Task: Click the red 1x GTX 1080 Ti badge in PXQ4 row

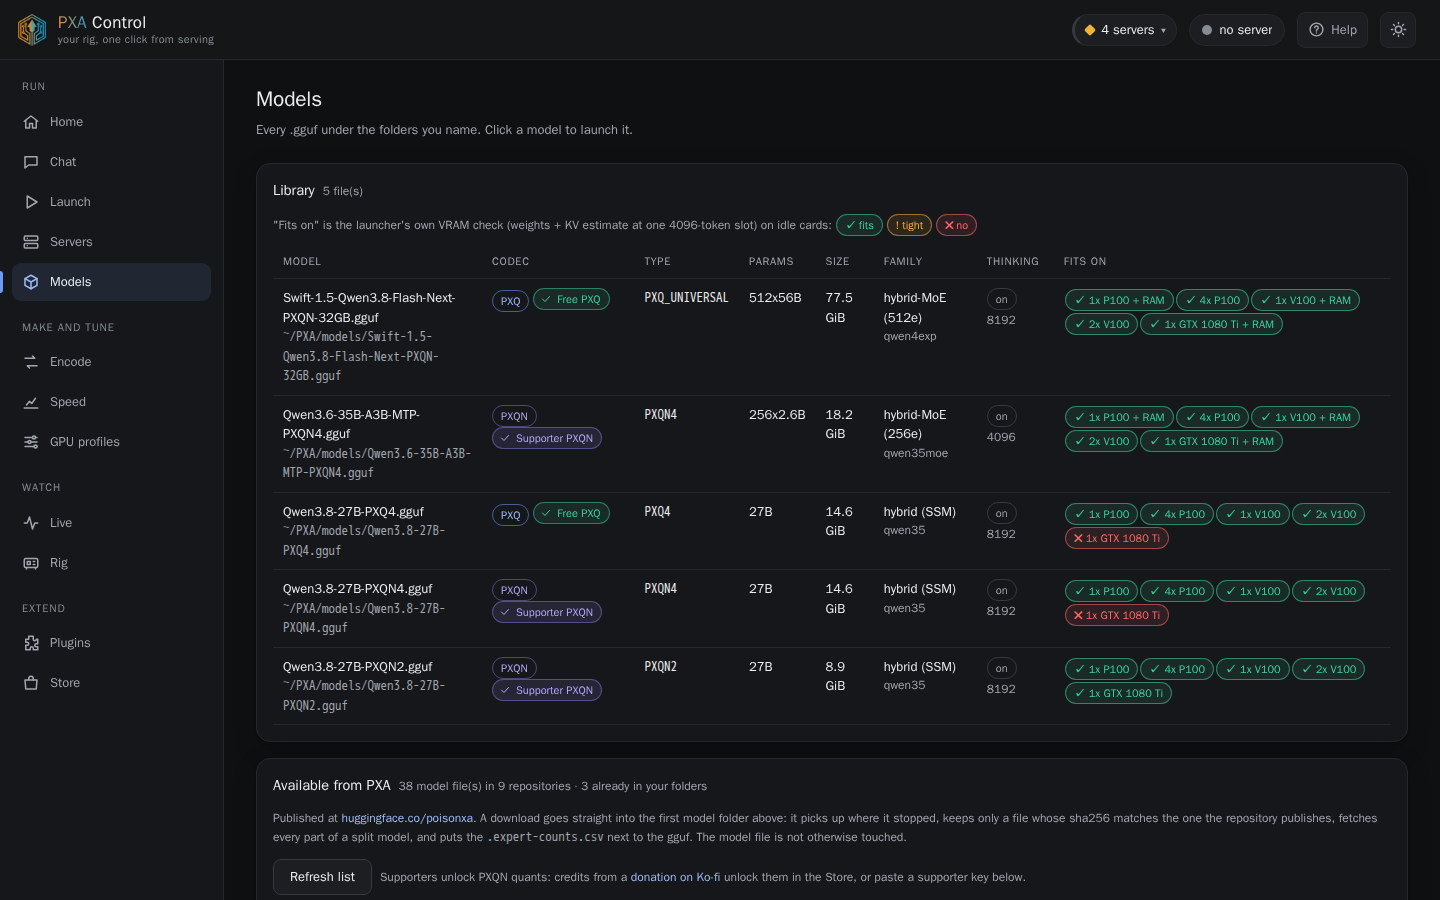Action: [x=1116, y=538]
